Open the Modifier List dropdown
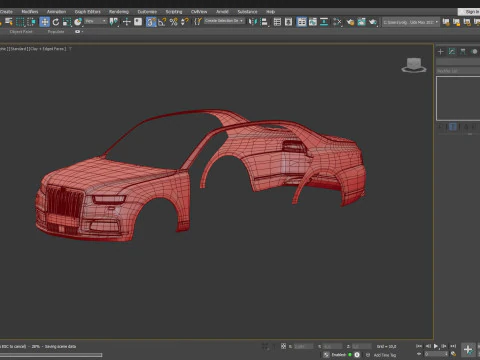This screenshot has height=360, width=480. pyautogui.click(x=458, y=71)
